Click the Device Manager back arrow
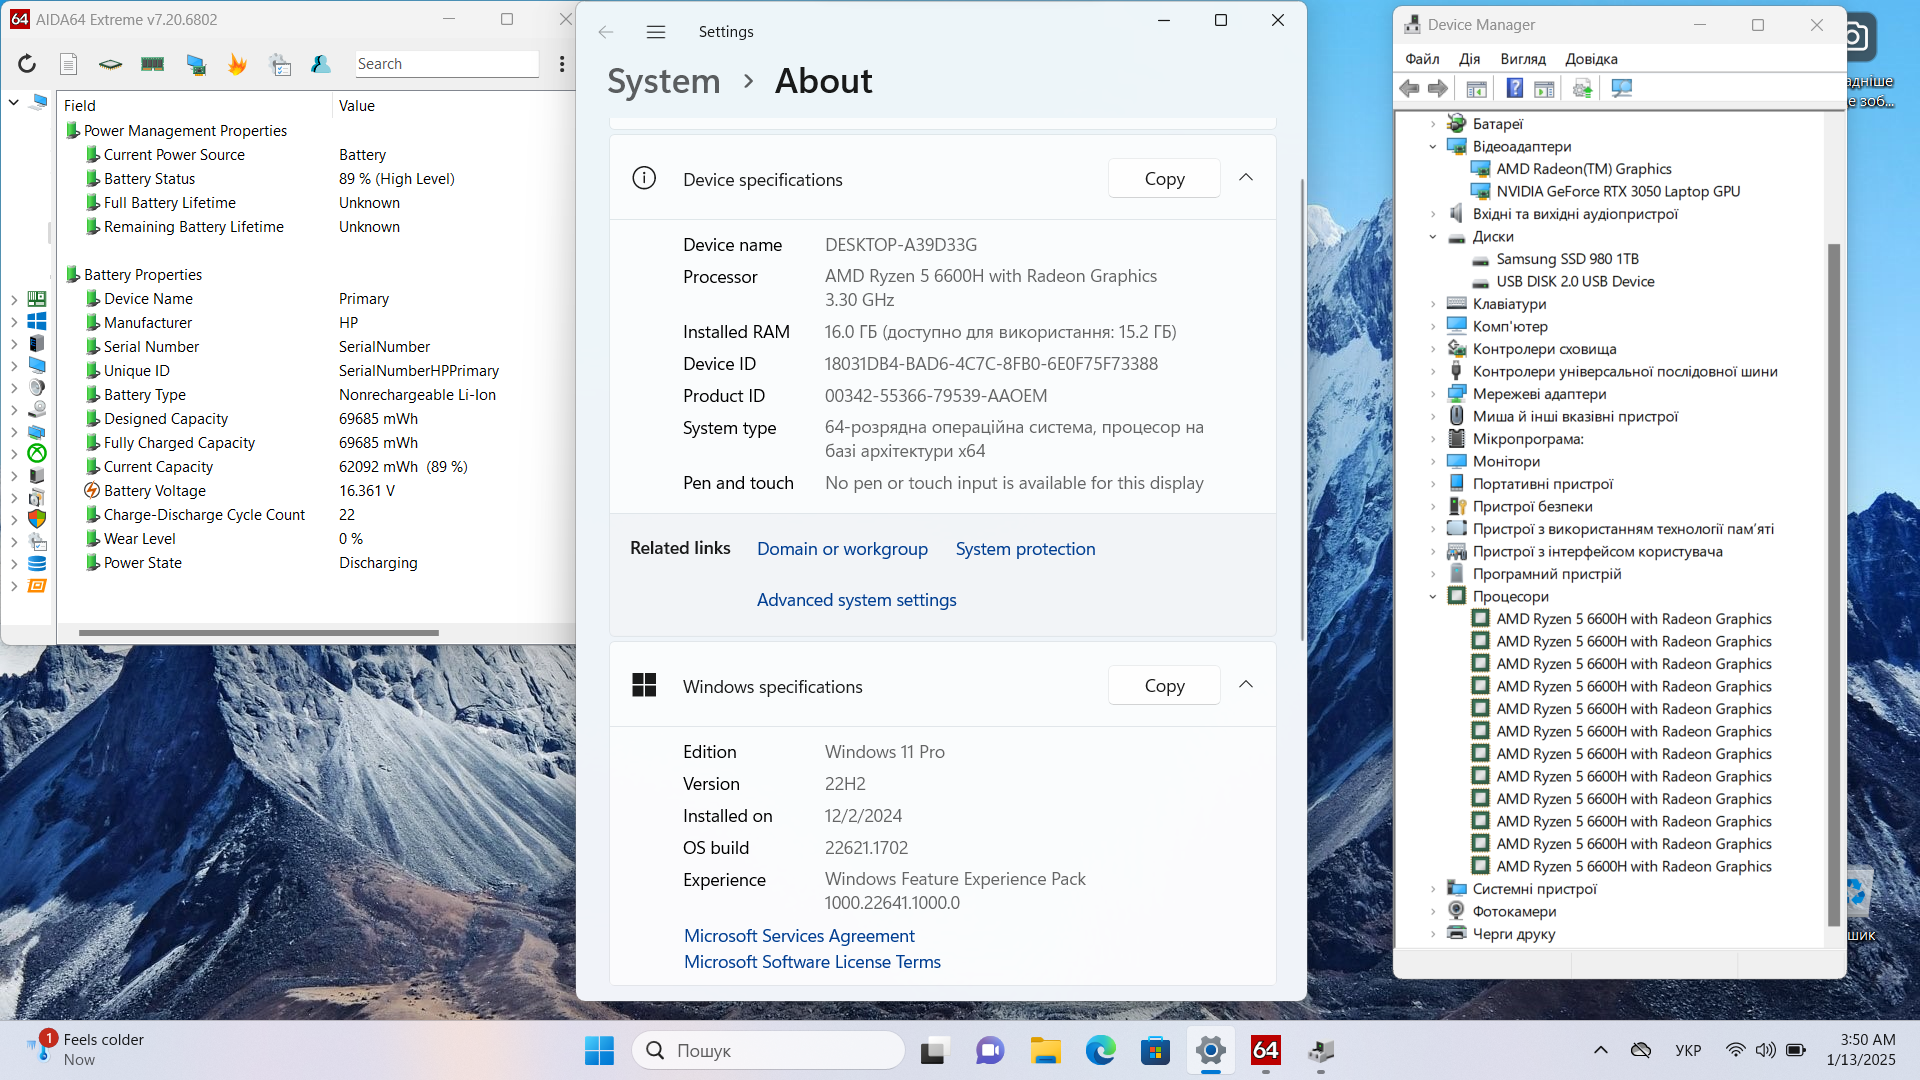 [x=1410, y=89]
